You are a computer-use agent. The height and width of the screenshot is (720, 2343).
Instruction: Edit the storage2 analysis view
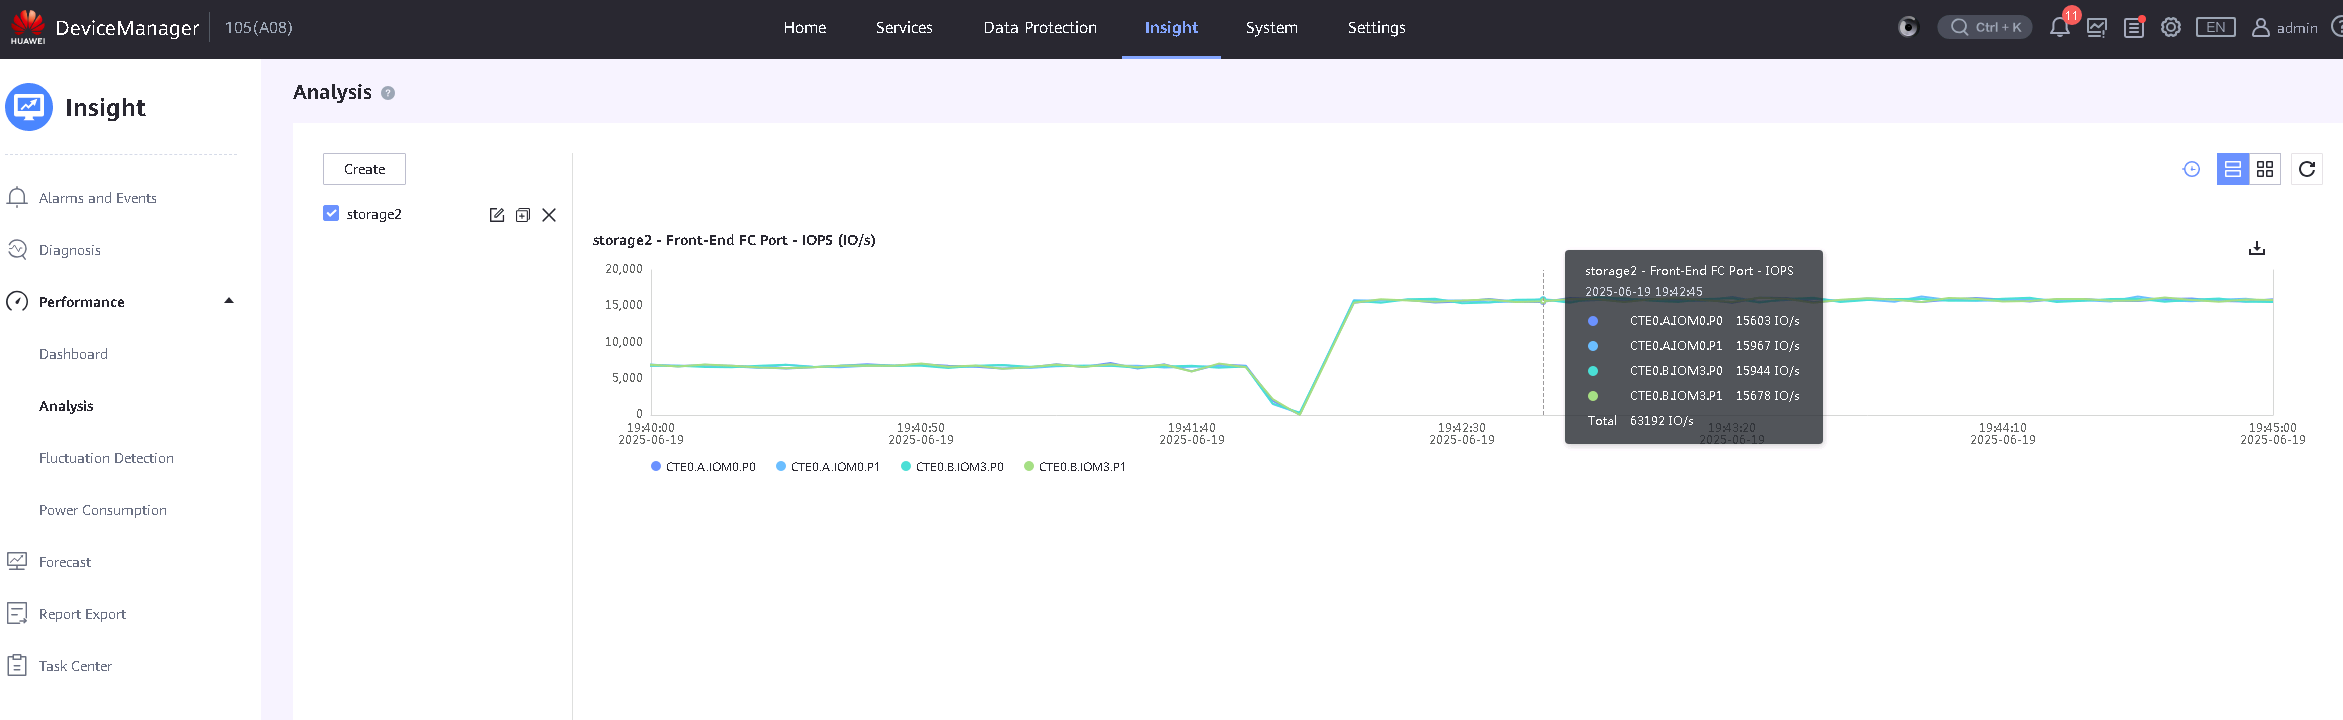(497, 215)
